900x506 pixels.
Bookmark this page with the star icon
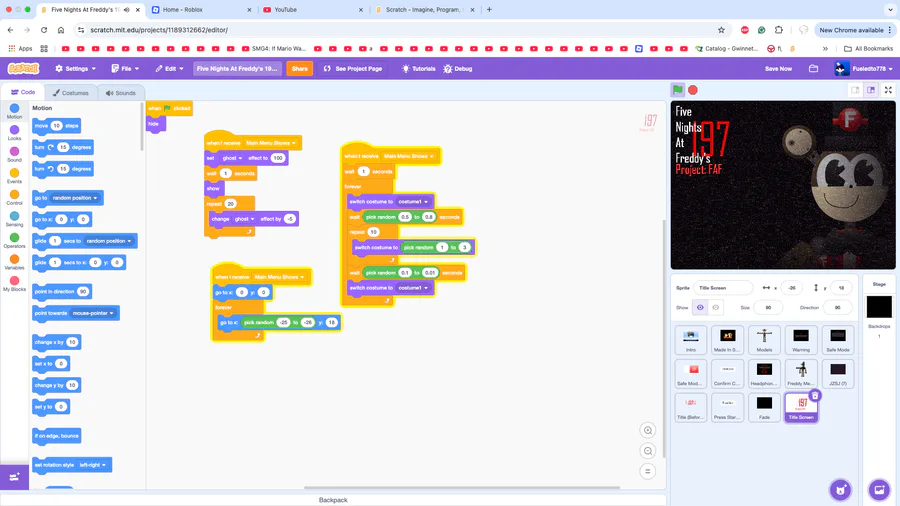click(721, 30)
